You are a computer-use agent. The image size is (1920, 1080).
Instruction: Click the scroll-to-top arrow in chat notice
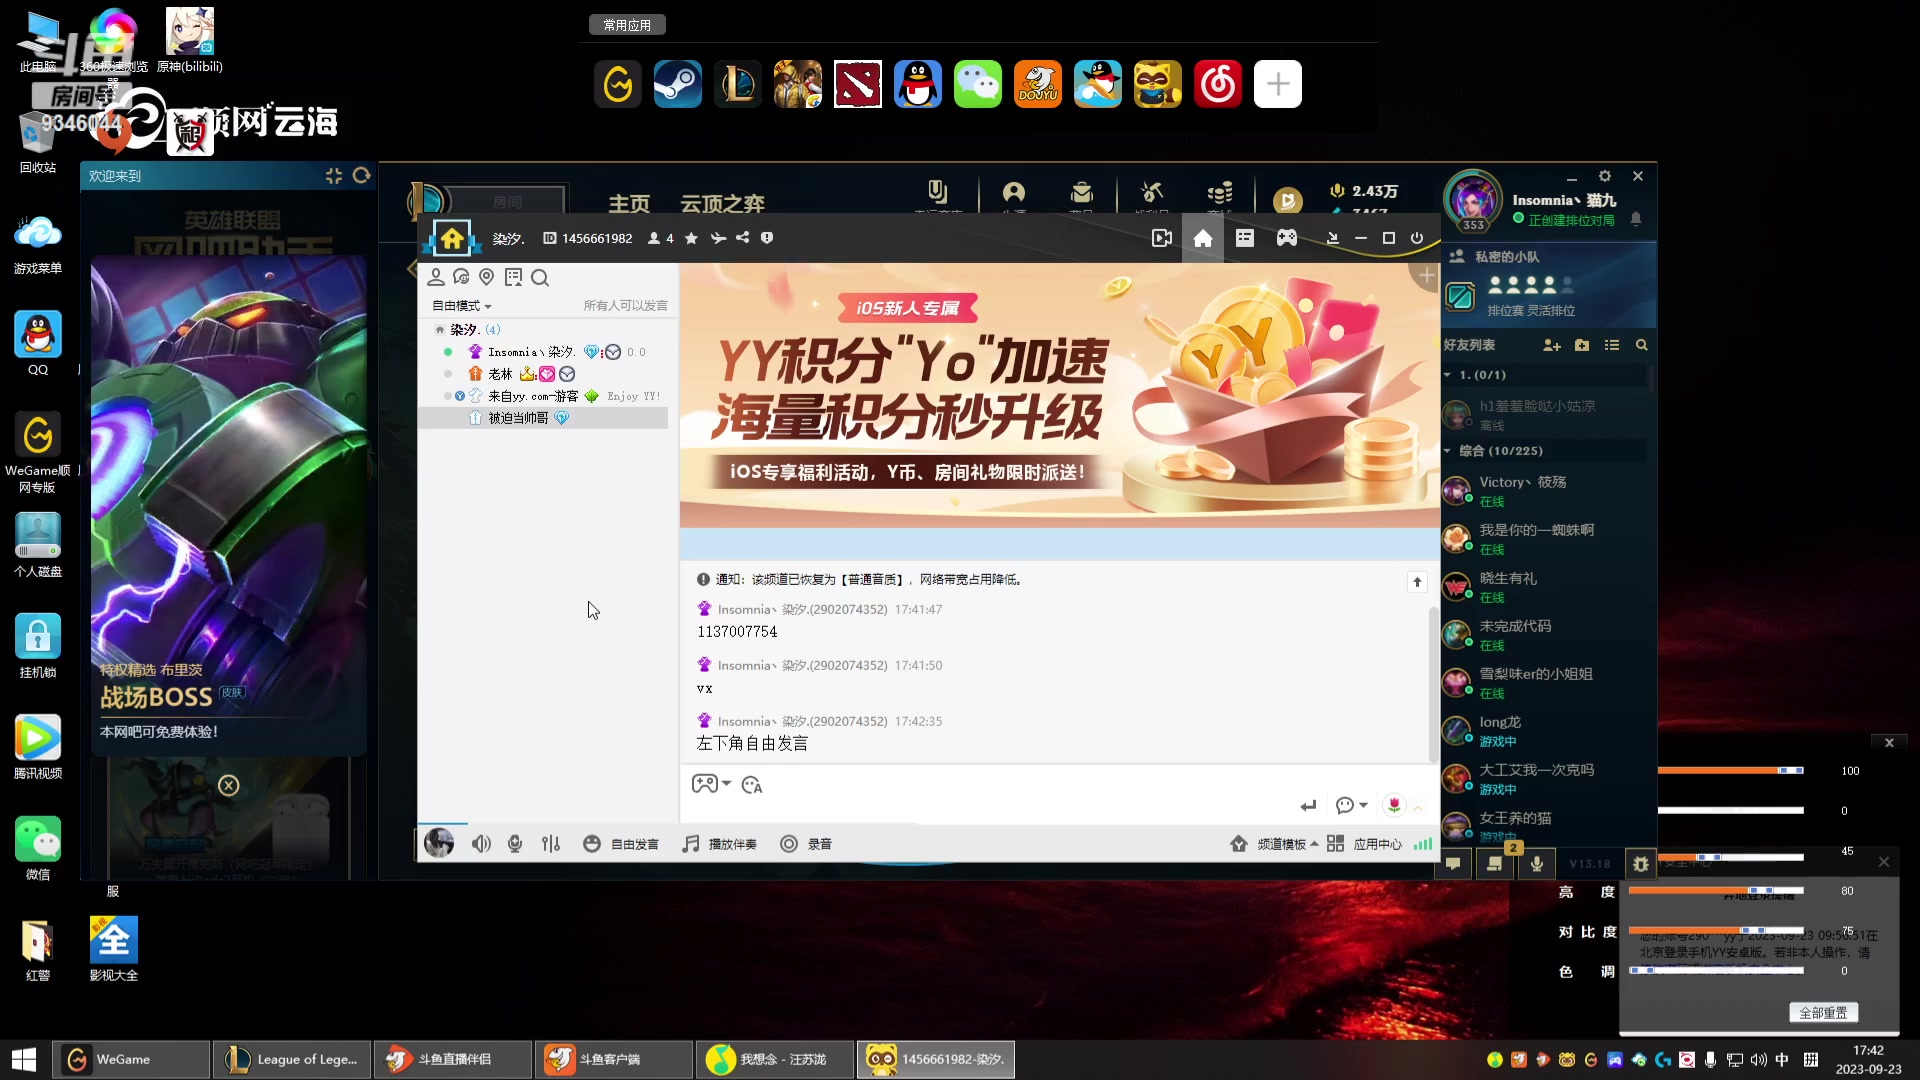(x=1417, y=582)
